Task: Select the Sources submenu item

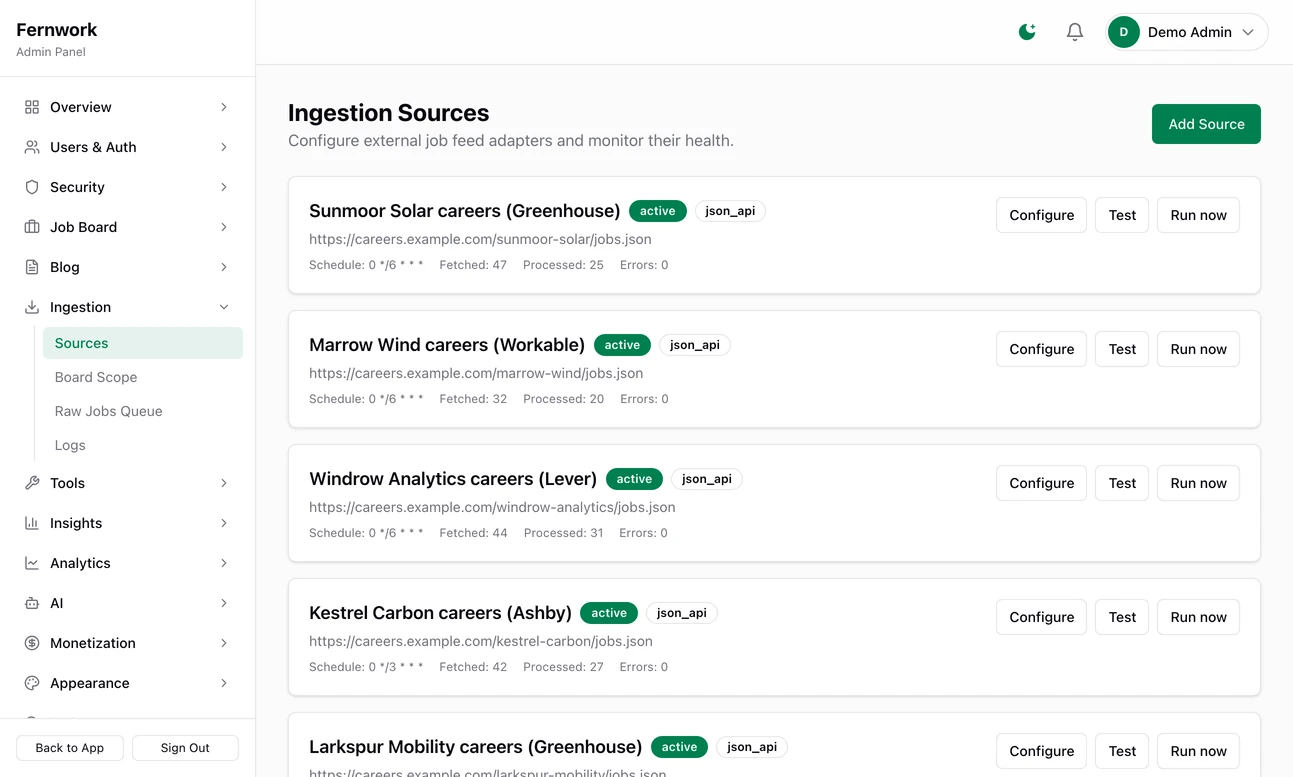Action: click(x=143, y=343)
